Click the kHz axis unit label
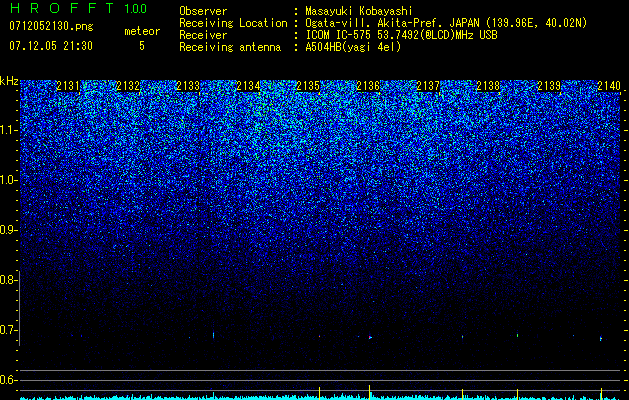The width and height of the screenshot is (629, 400). point(9,81)
